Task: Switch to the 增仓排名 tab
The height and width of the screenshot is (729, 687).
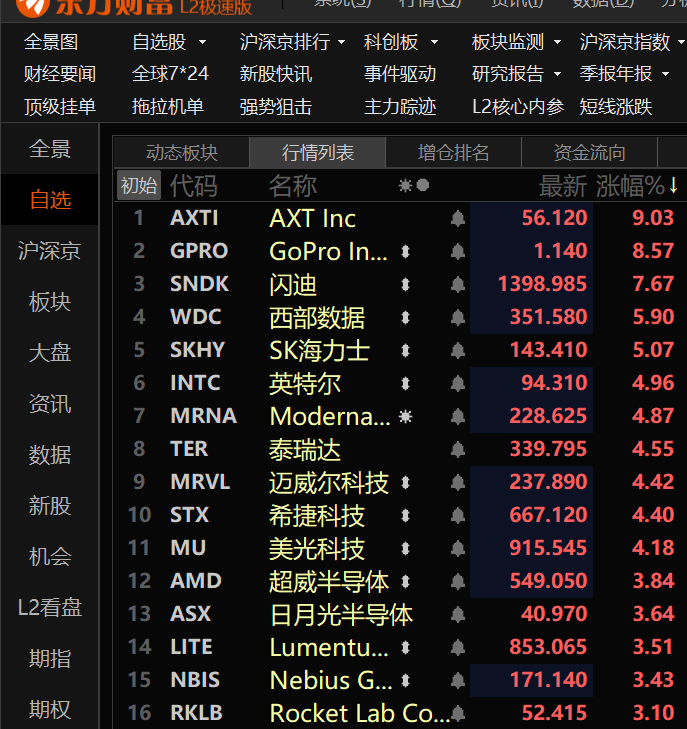Action: click(x=454, y=152)
